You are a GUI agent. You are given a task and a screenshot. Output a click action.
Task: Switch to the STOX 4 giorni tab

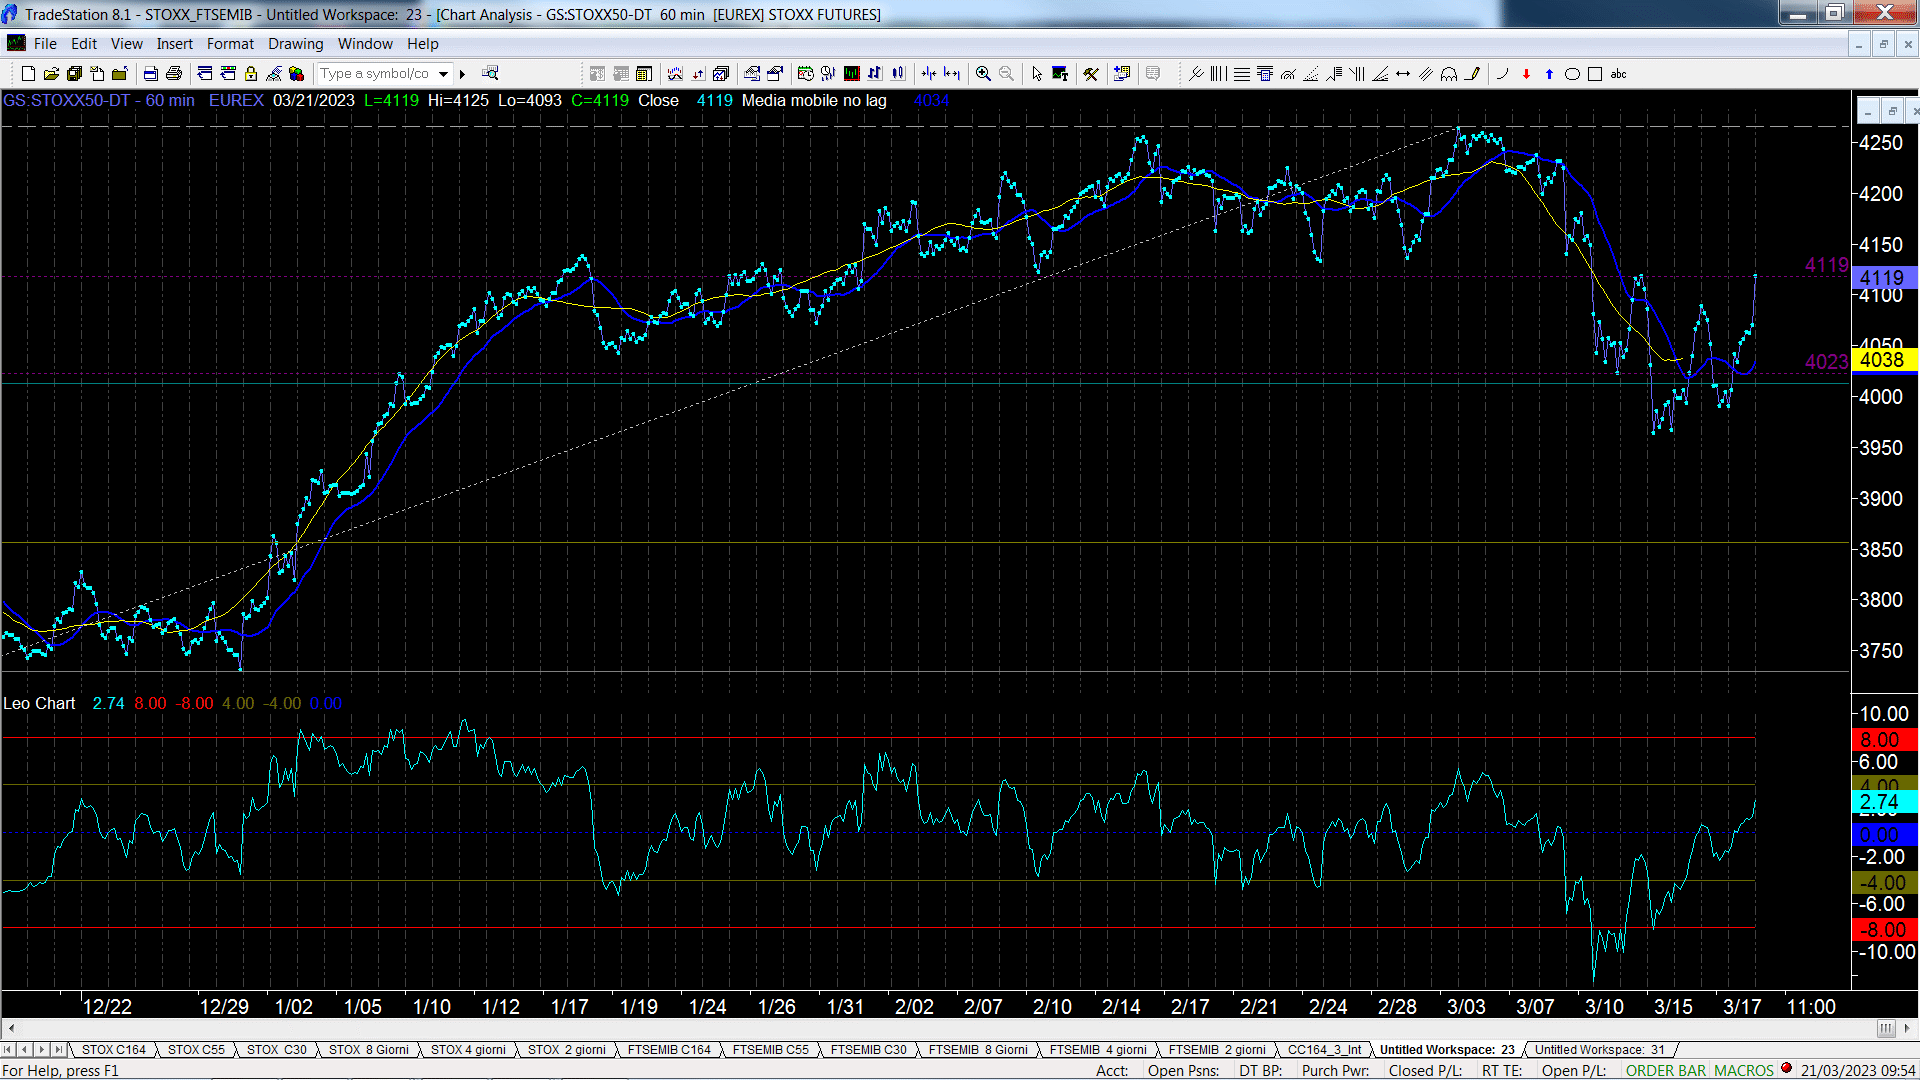[468, 1049]
